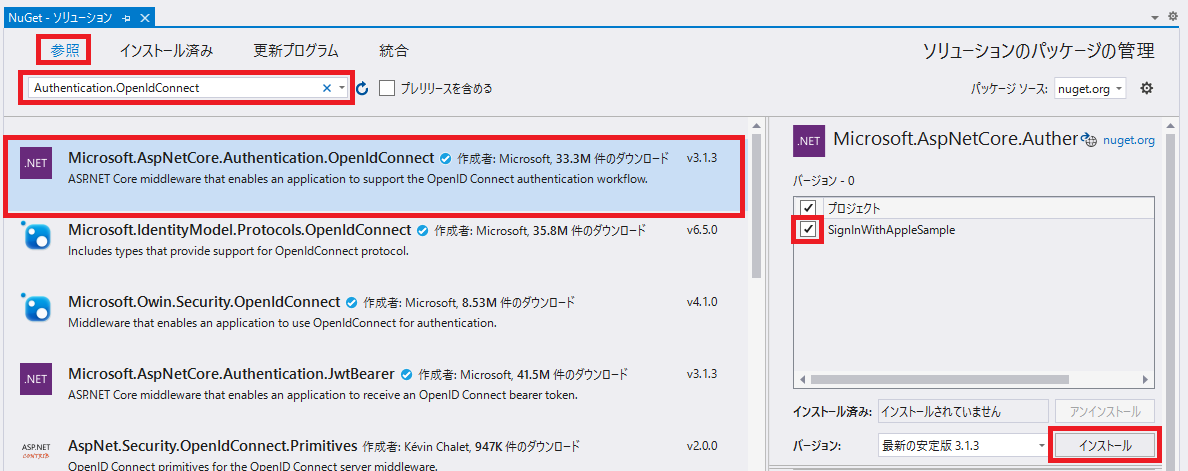Click the インストールされていません installed field

(x=963, y=412)
